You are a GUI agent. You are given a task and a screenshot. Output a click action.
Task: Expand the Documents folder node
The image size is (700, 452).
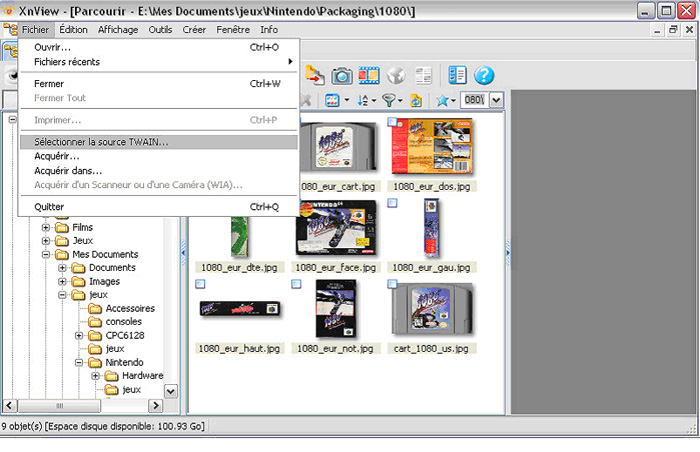point(62,268)
